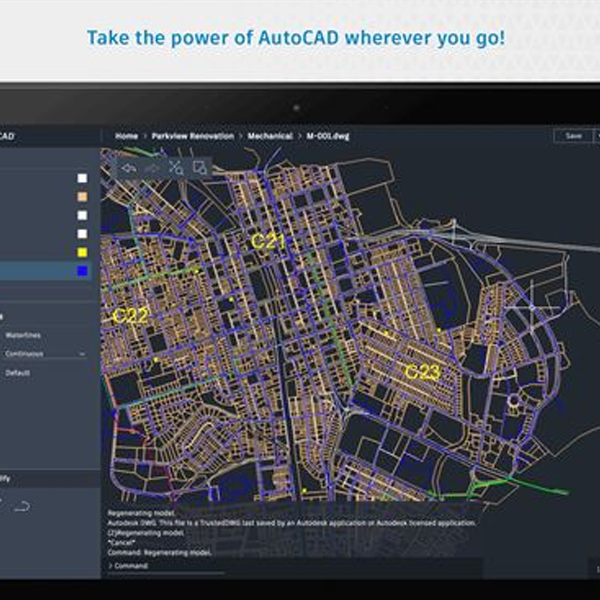Viewport: 600px width, 600px height.
Task: Click the Save button
Action: (572, 135)
